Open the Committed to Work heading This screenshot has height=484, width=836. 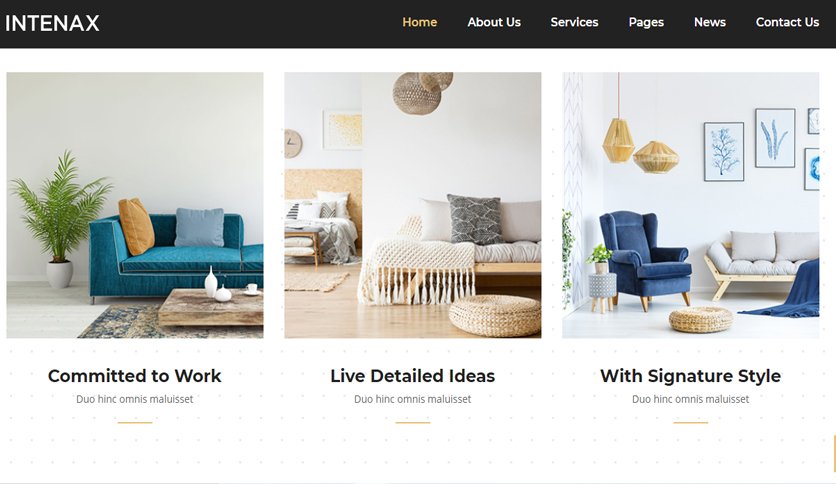pos(134,376)
